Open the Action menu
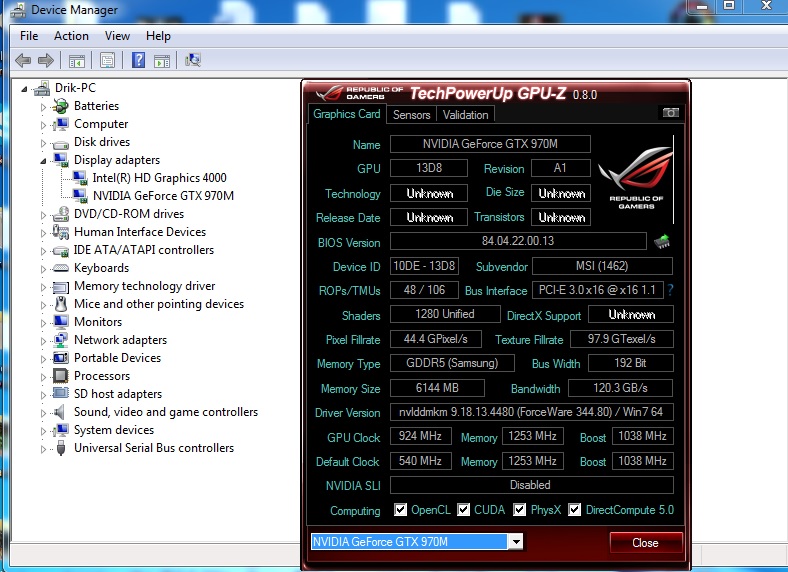 (71, 36)
